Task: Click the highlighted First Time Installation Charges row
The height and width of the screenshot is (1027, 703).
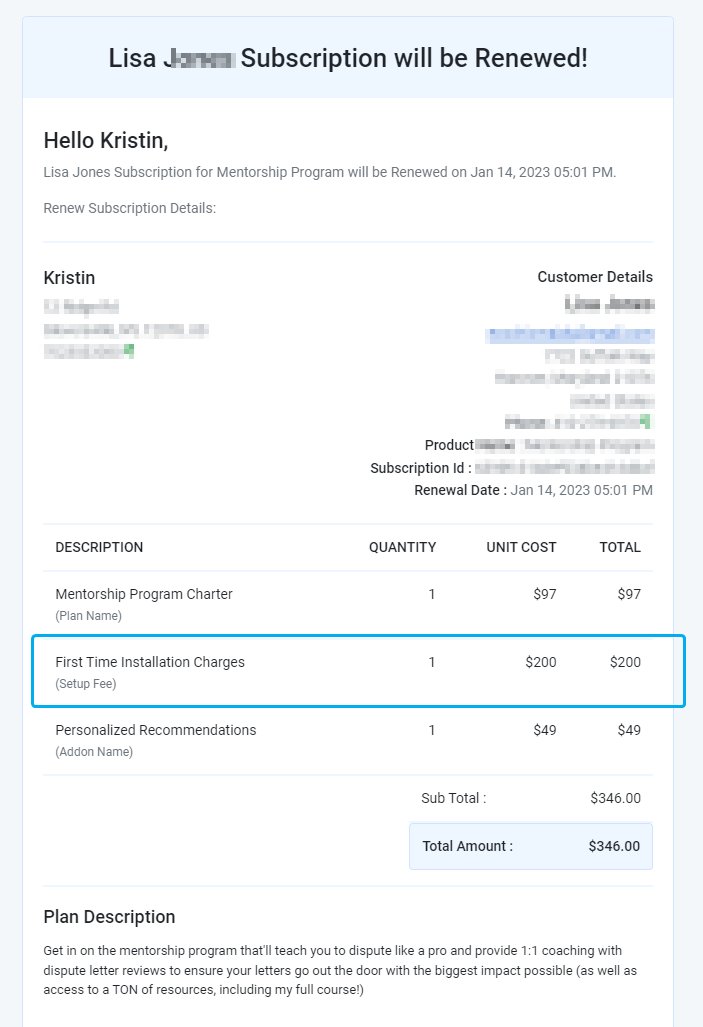Action: click(x=358, y=671)
